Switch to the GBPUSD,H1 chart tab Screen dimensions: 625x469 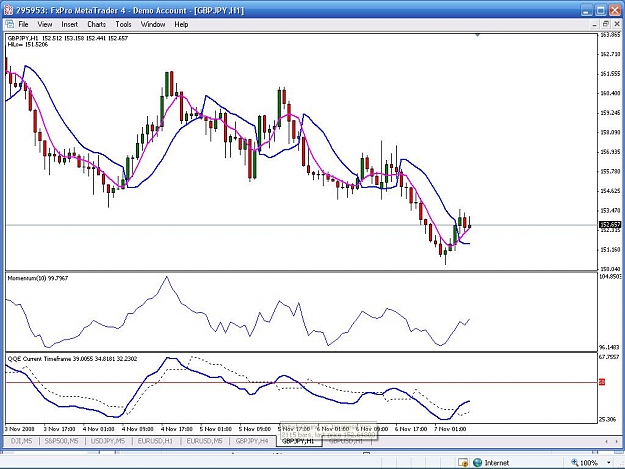346,441
